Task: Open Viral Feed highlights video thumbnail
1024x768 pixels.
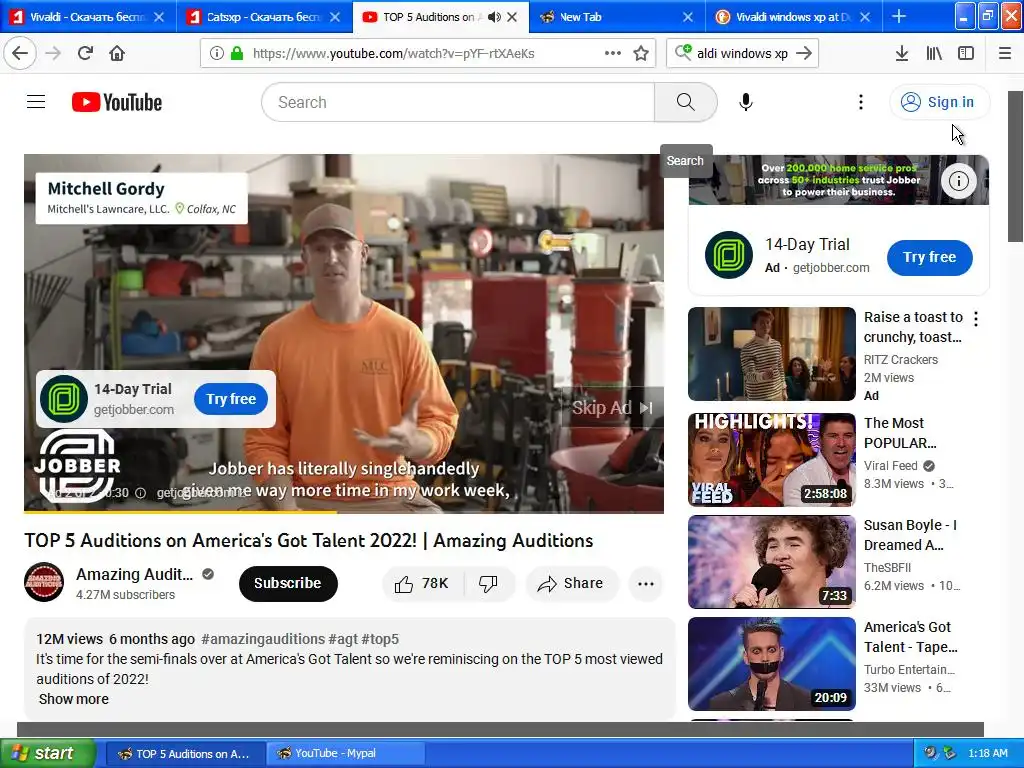Action: (x=771, y=460)
